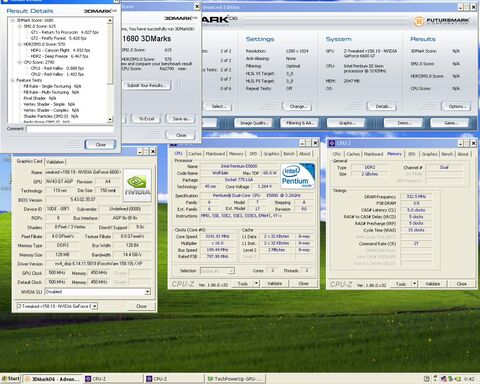Open About tab in CPU-Z Memory window
This screenshot has width=480, height=384.
tap(463, 154)
